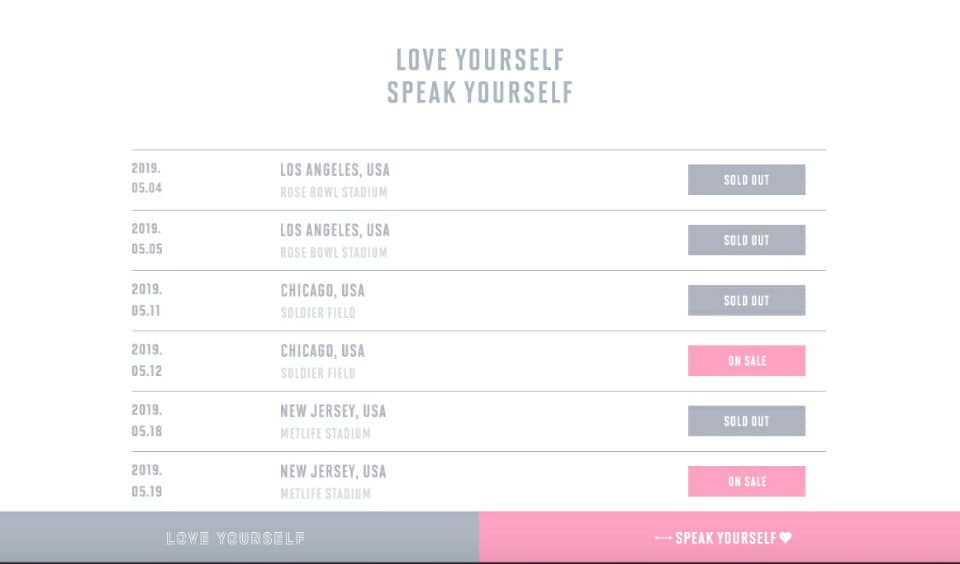Click the 2019. 05.12 date entry

147,359
